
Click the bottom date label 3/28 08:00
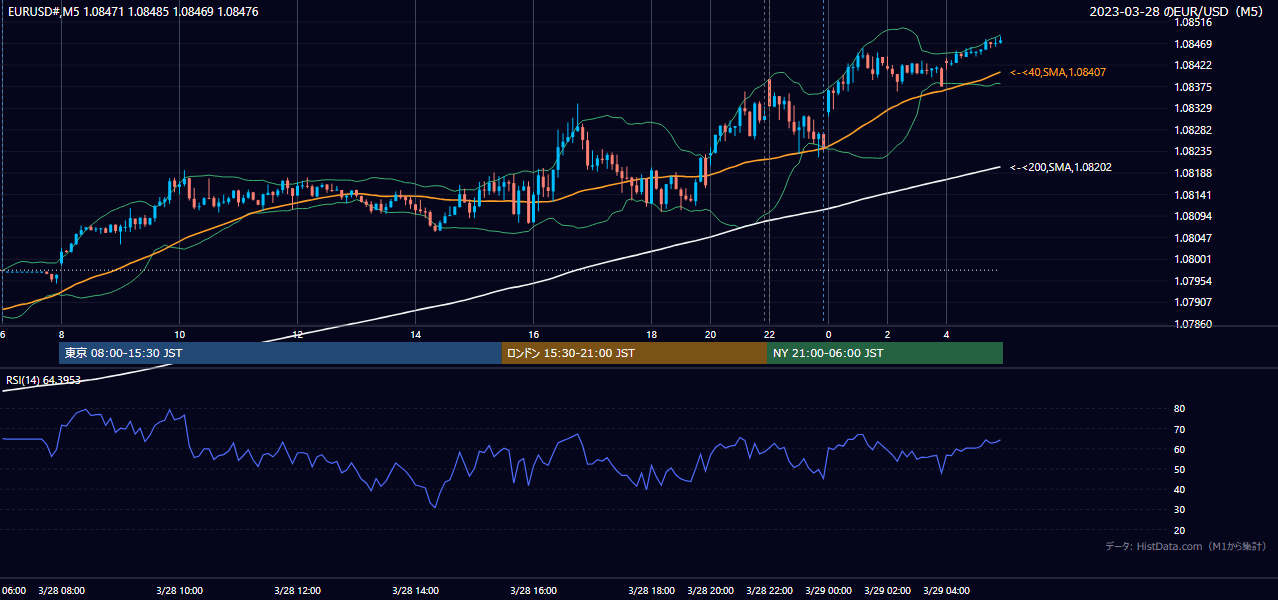[x=62, y=591]
